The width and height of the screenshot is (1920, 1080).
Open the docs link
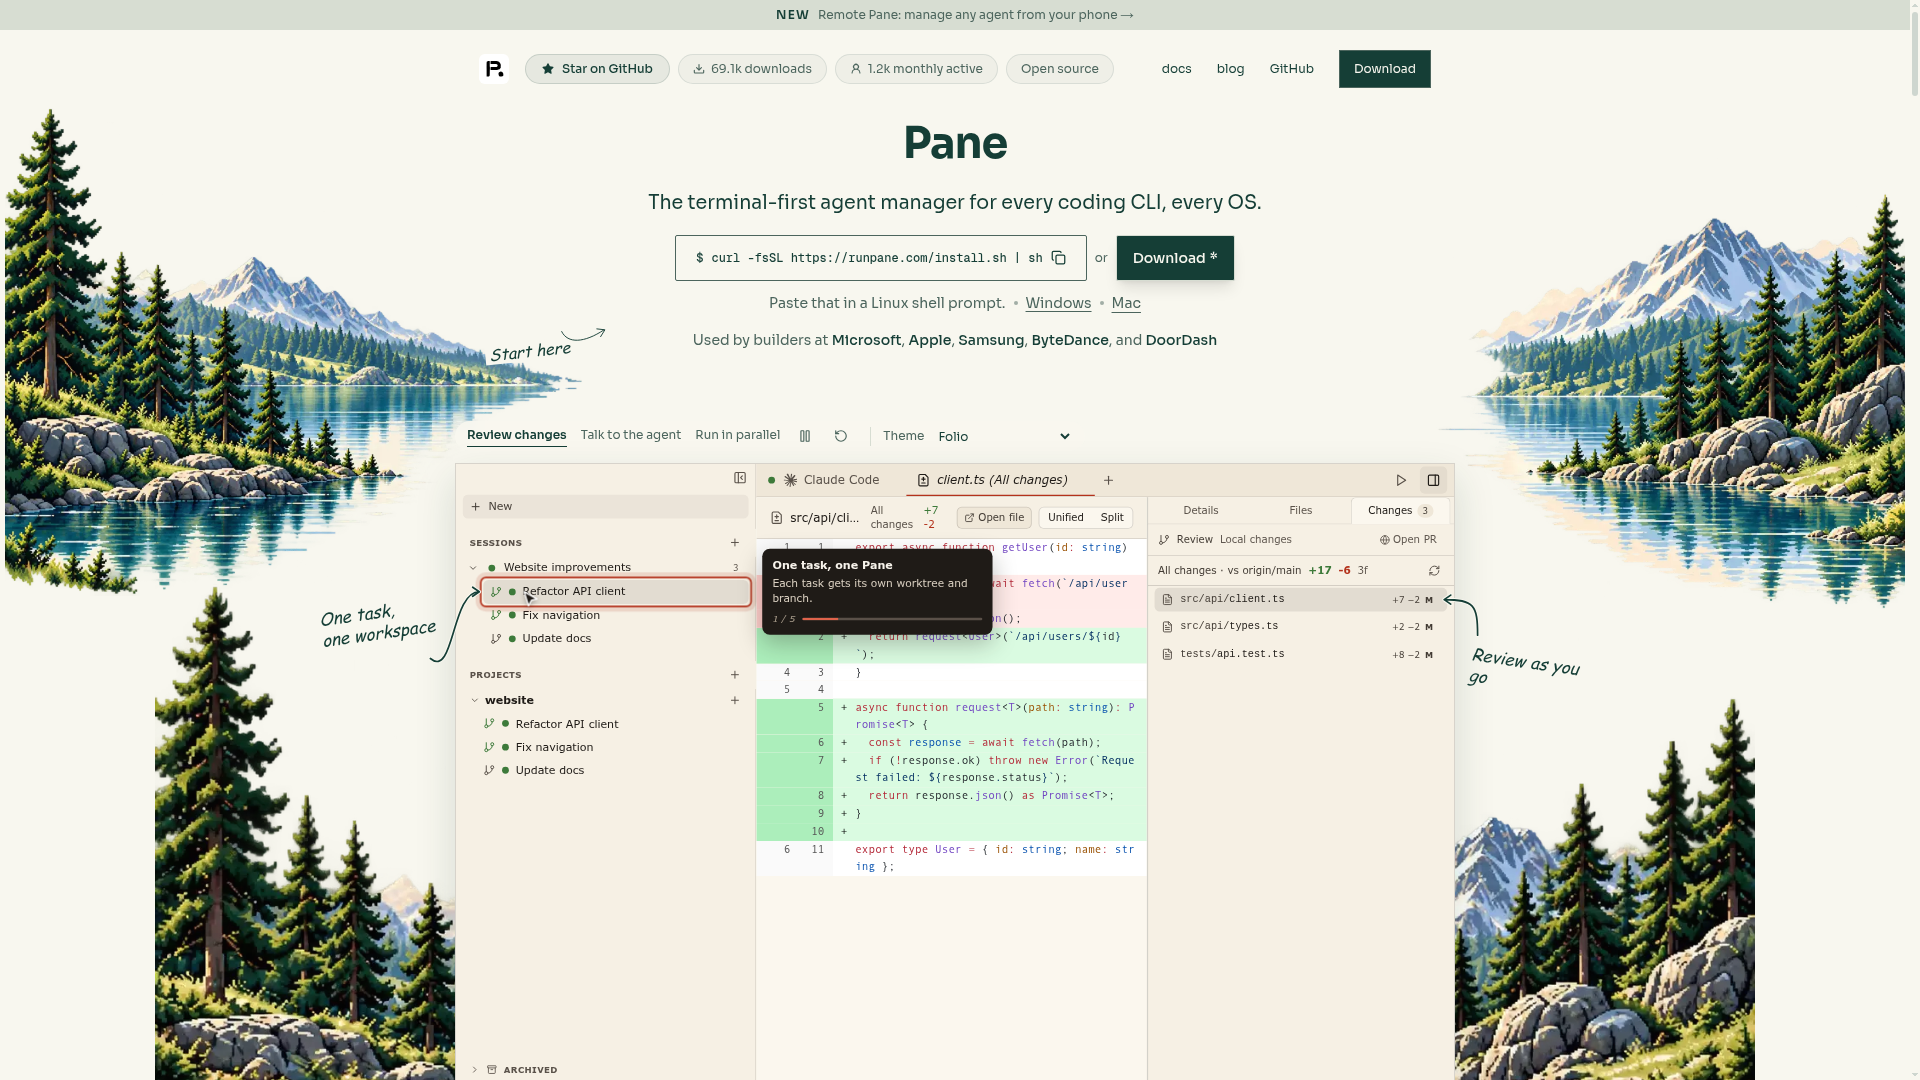click(x=1176, y=69)
